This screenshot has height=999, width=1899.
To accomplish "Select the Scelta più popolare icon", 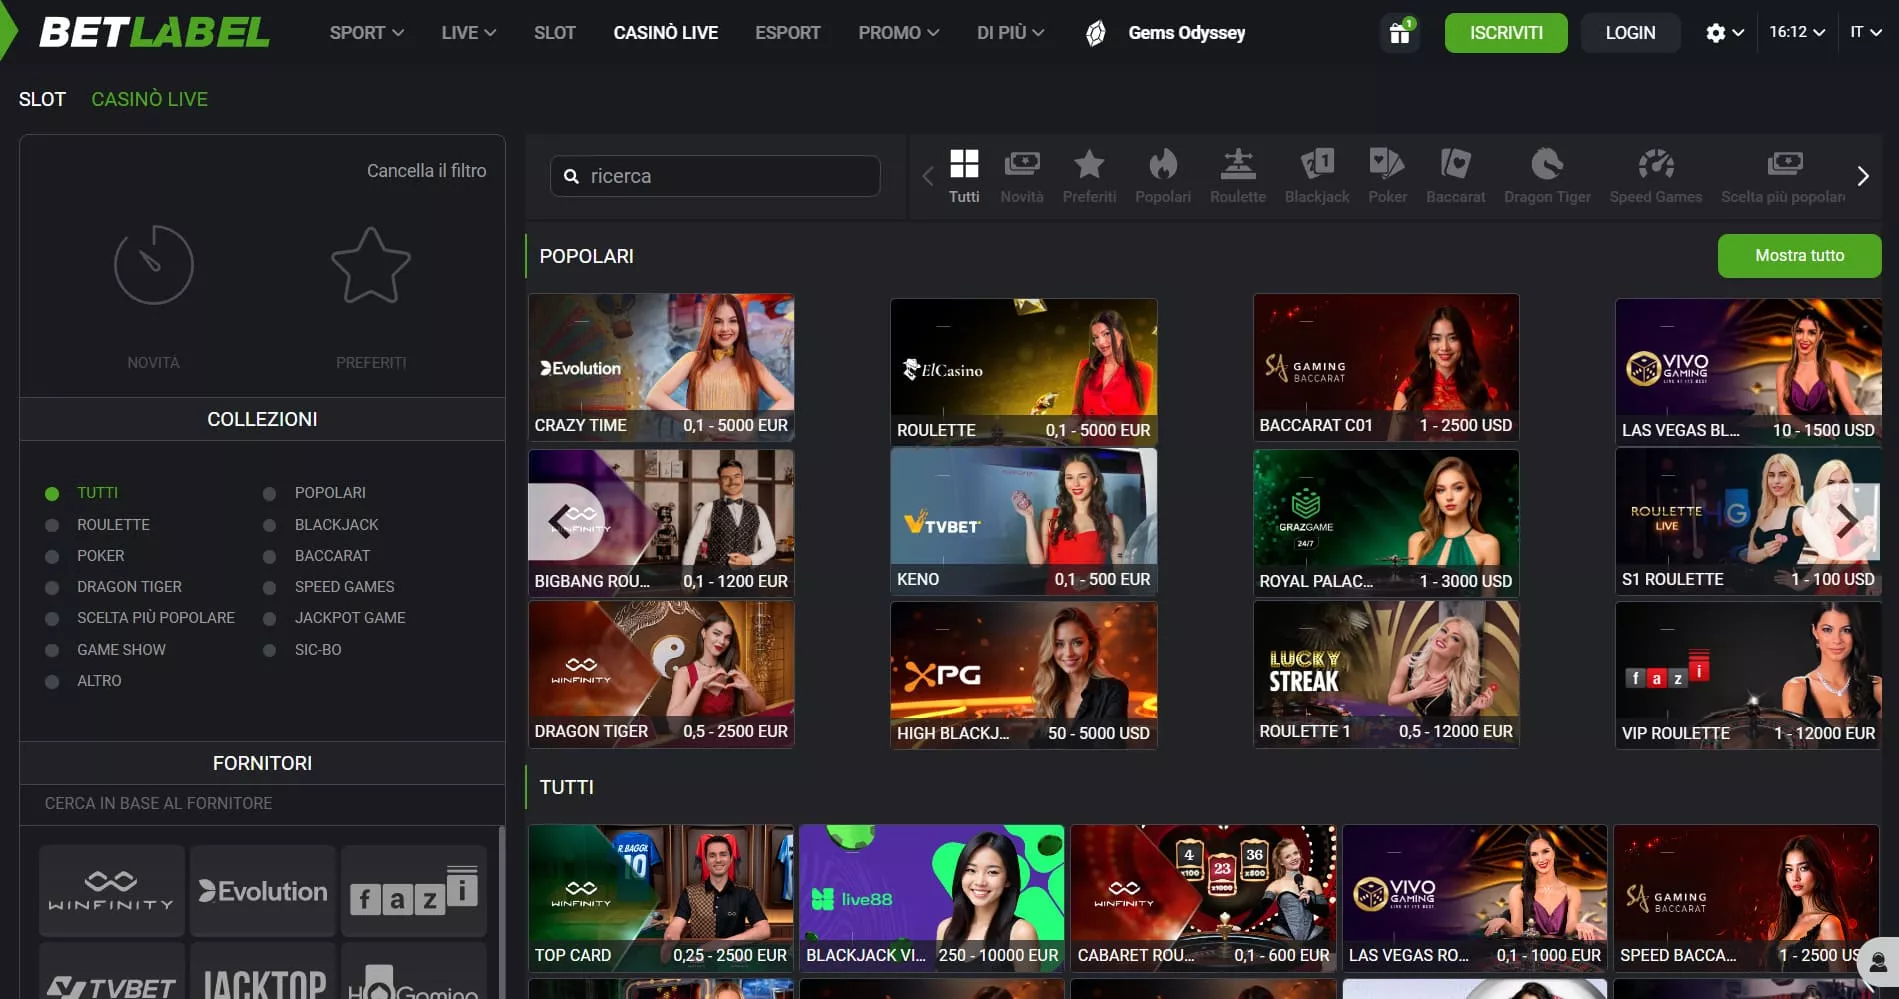I will [1785, 164].
